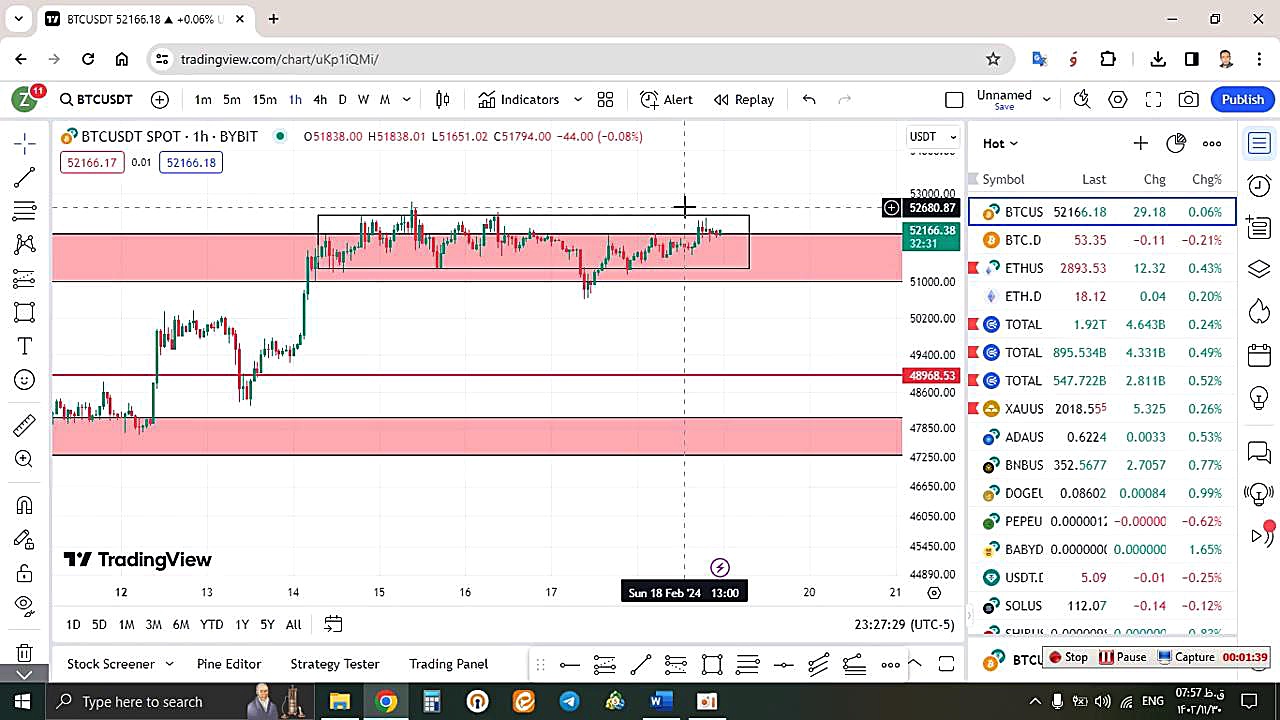Create an Alert

(x=667, y=99)
